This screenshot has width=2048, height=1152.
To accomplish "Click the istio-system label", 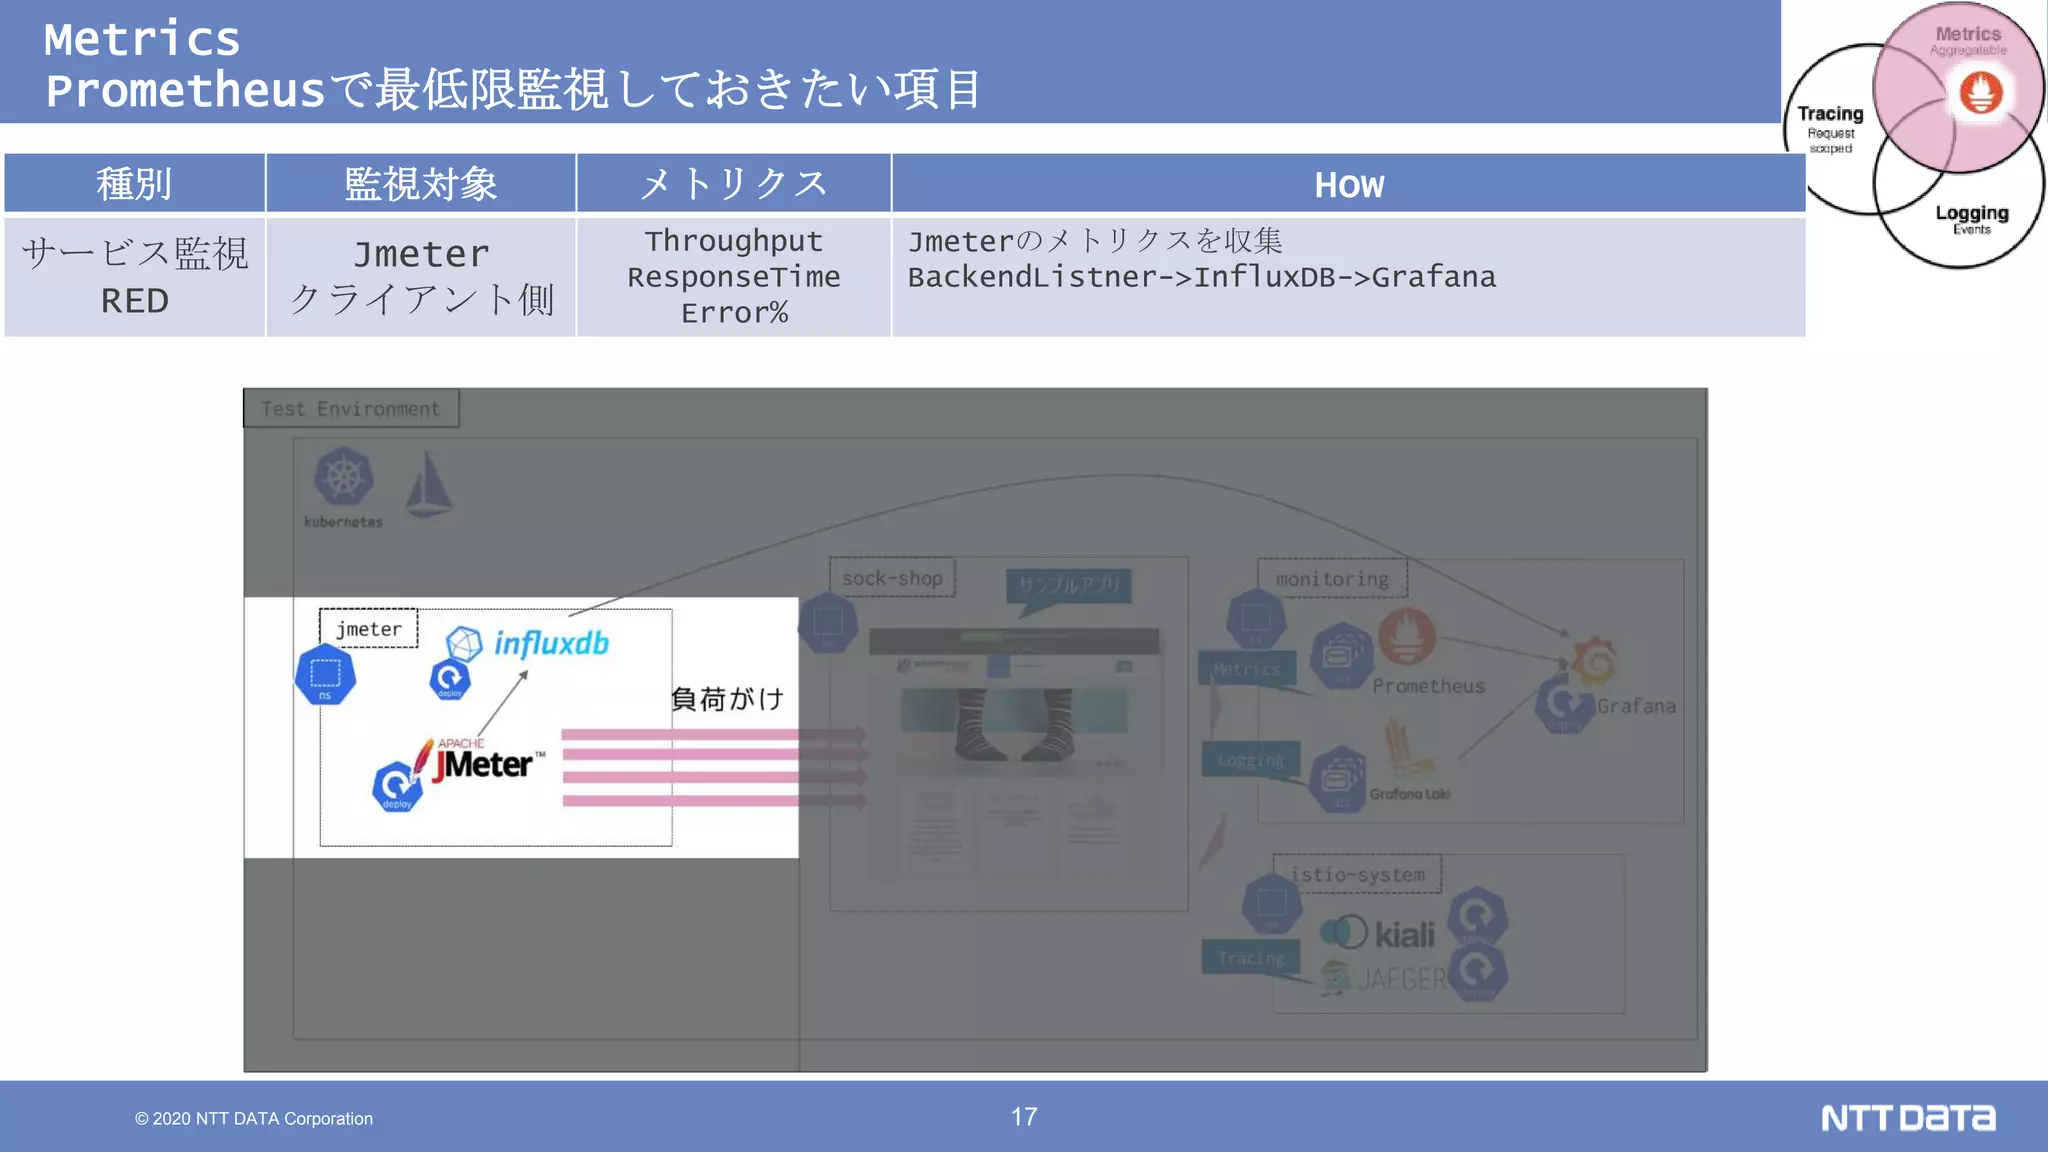I will click(1357, 875).
